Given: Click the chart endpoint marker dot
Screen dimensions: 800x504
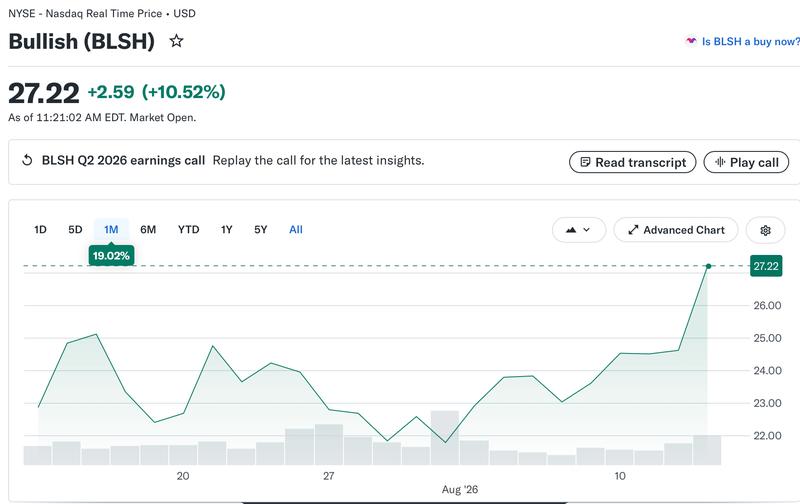Looking at the screenshot, I should (708, 266).
